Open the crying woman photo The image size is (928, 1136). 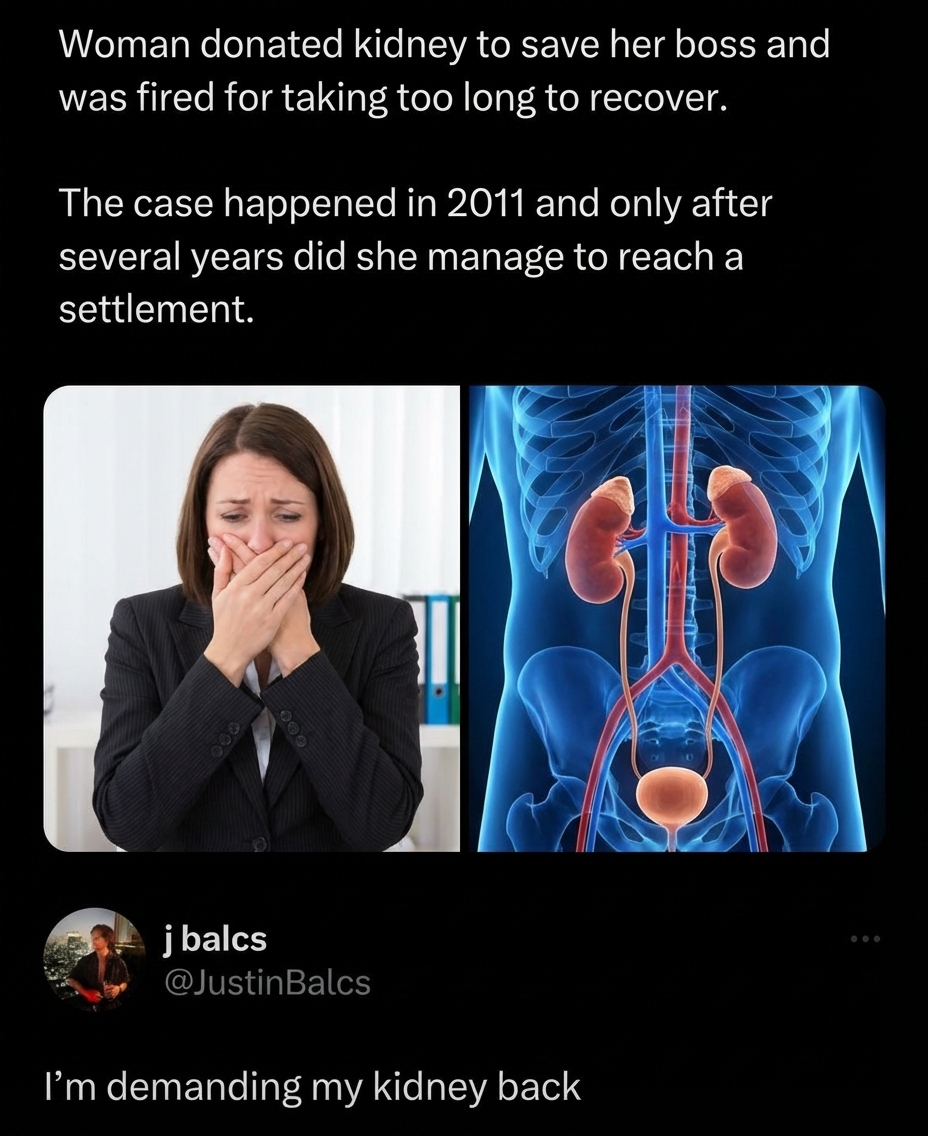tap(251, 618)
